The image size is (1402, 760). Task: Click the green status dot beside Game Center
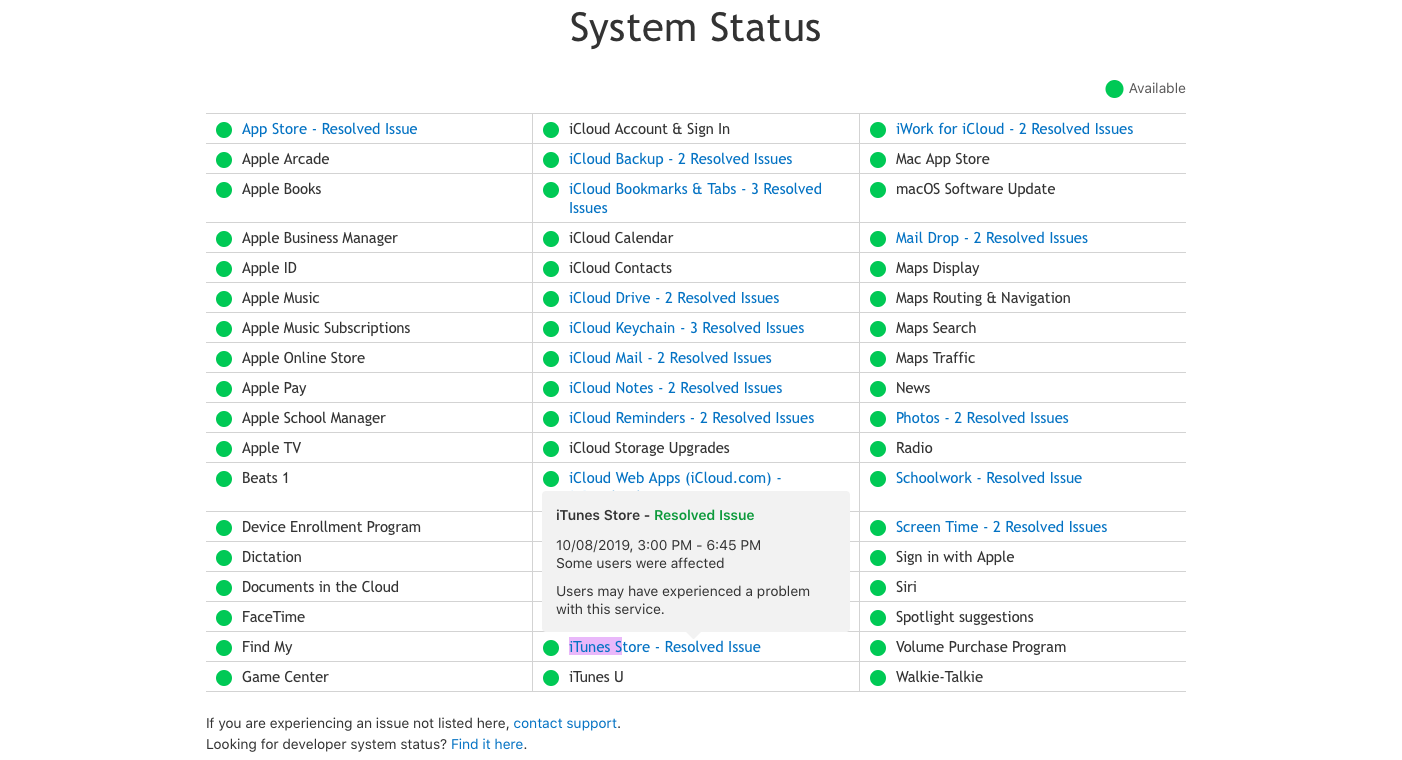pyautogui.click(x=224, y=678)
